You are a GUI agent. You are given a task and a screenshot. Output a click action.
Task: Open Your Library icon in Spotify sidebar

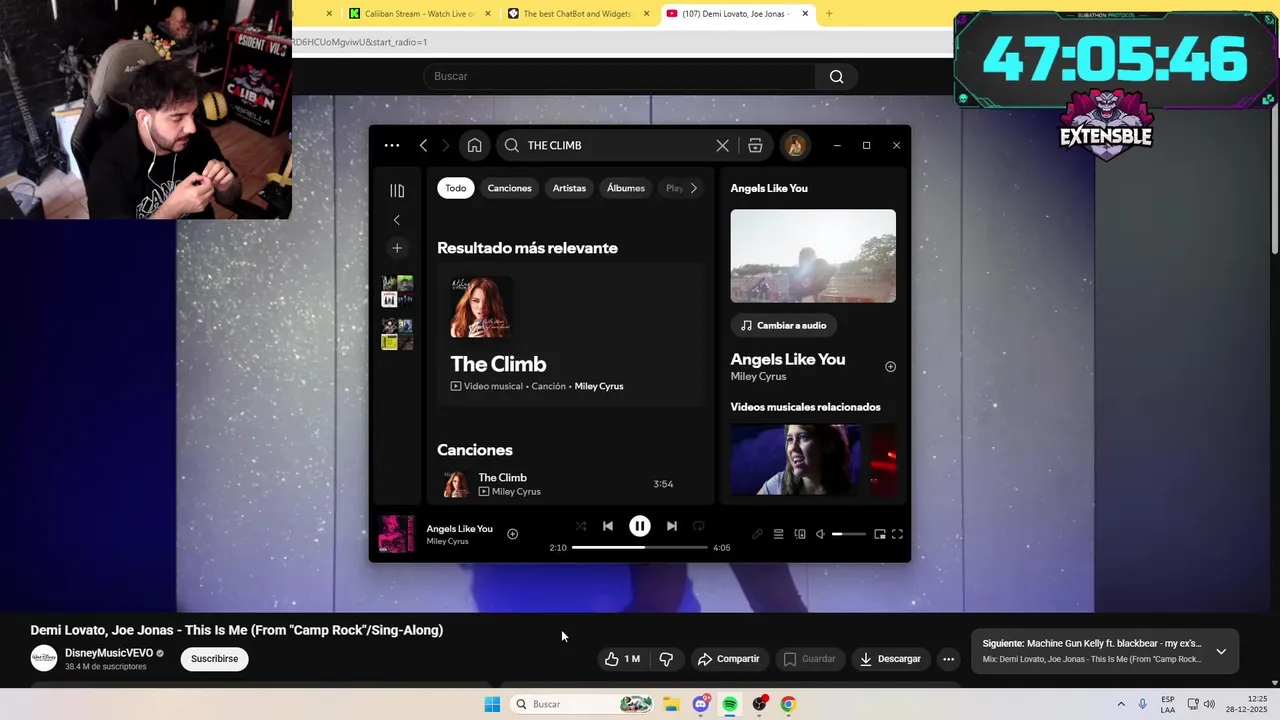pos(397,191)
